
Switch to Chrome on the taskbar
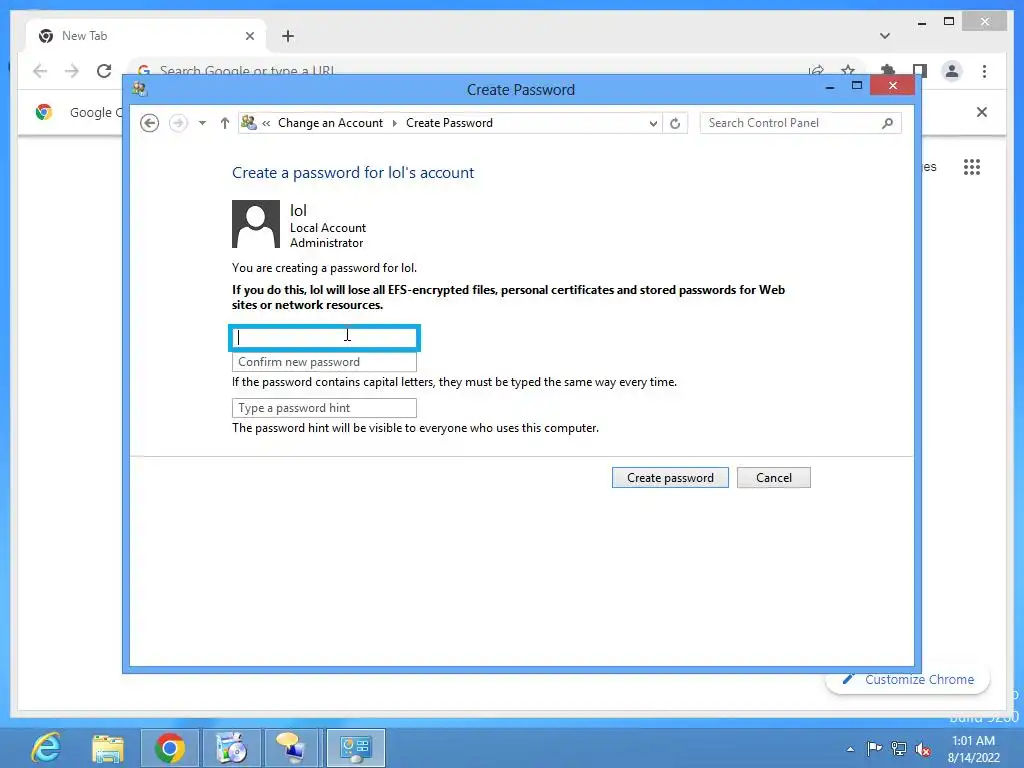coord(170,748)
